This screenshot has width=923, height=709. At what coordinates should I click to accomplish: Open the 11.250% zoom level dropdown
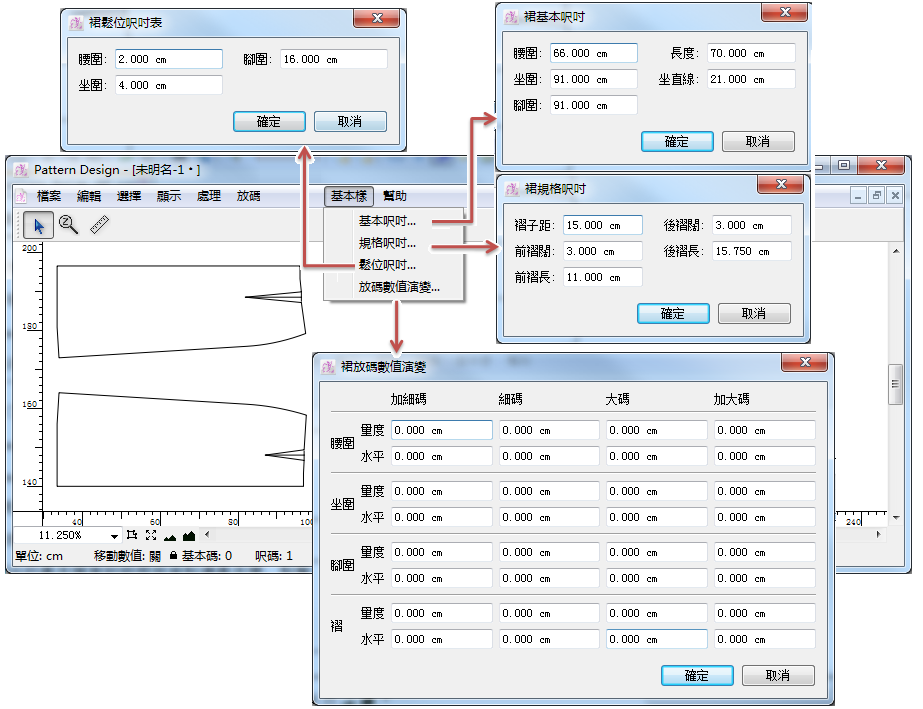click(115, 537)
